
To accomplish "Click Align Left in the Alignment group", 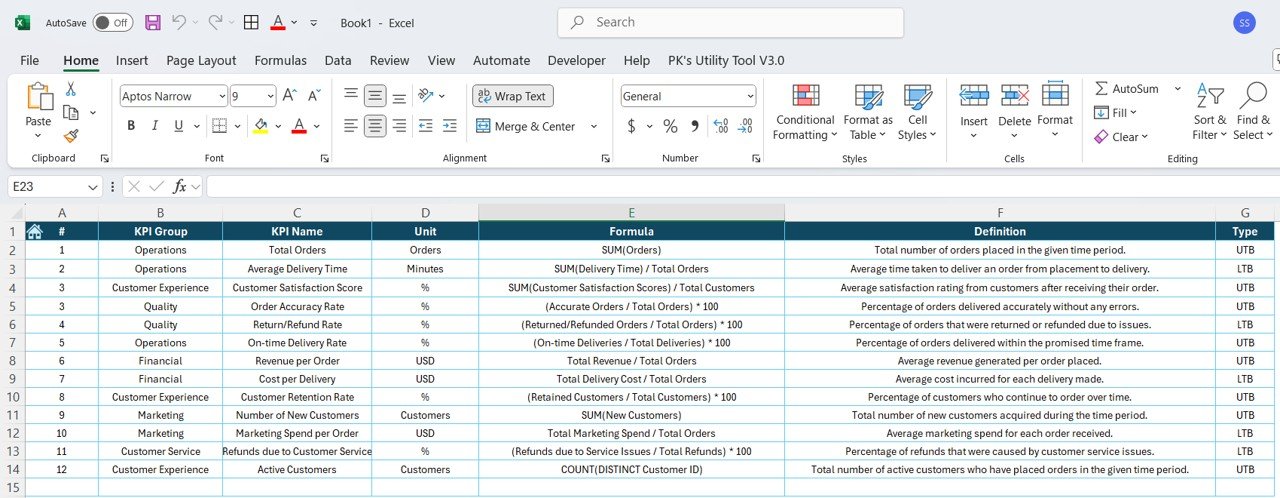I will pyautogui.click(x=351, y=126).
